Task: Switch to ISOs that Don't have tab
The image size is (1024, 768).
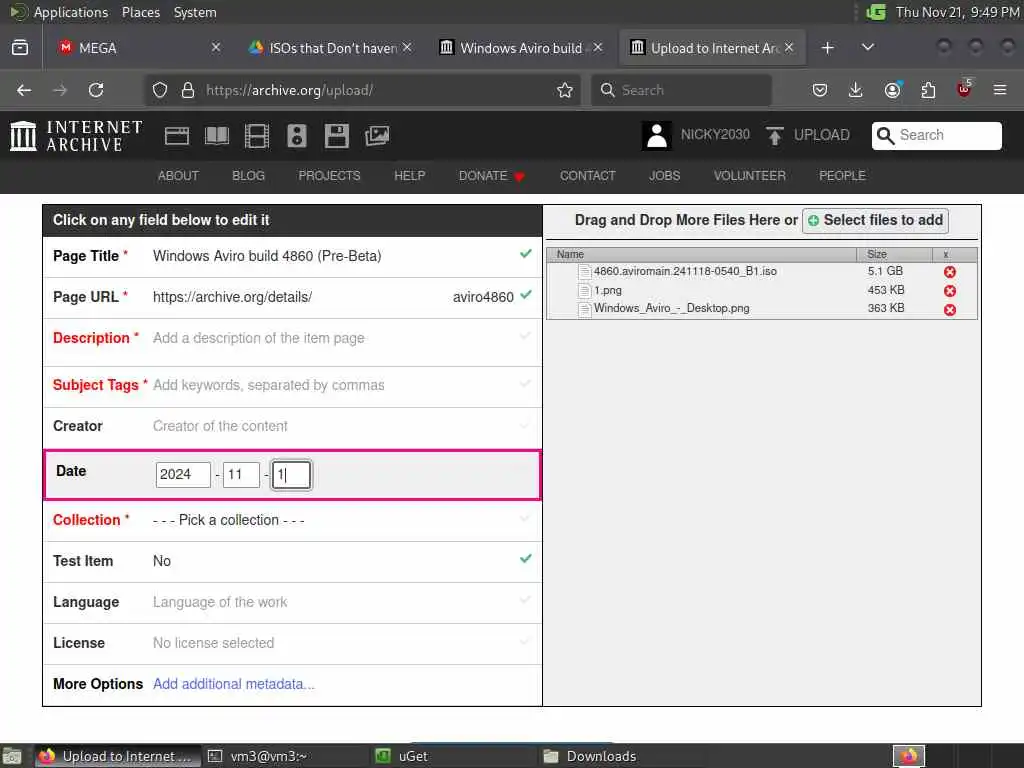Action: 330,48
